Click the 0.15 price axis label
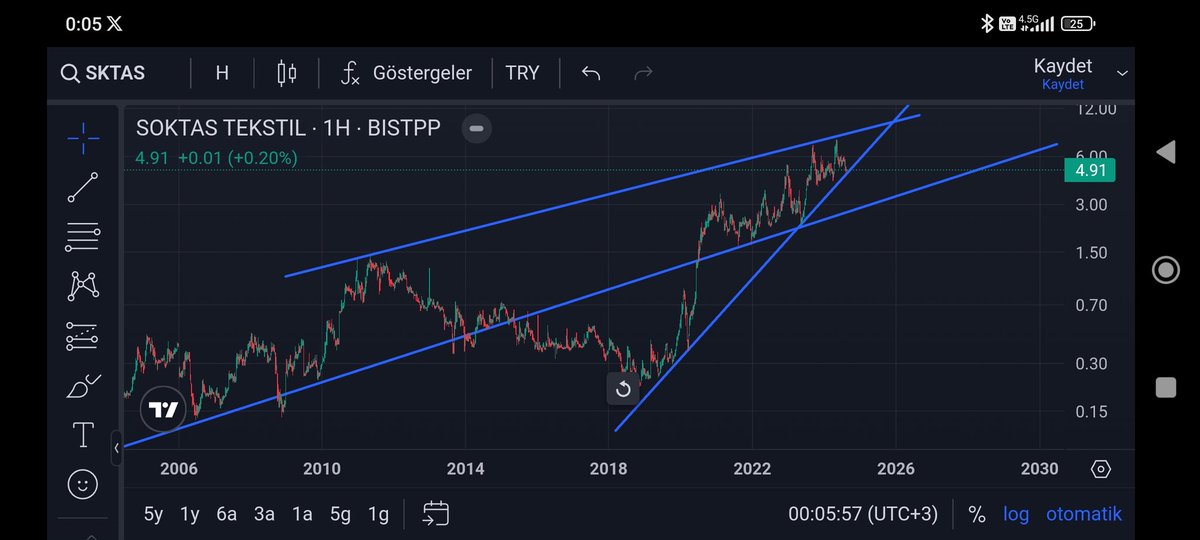The height and width of the screenshot is (540, 1200). click(x=1089, y=412)
